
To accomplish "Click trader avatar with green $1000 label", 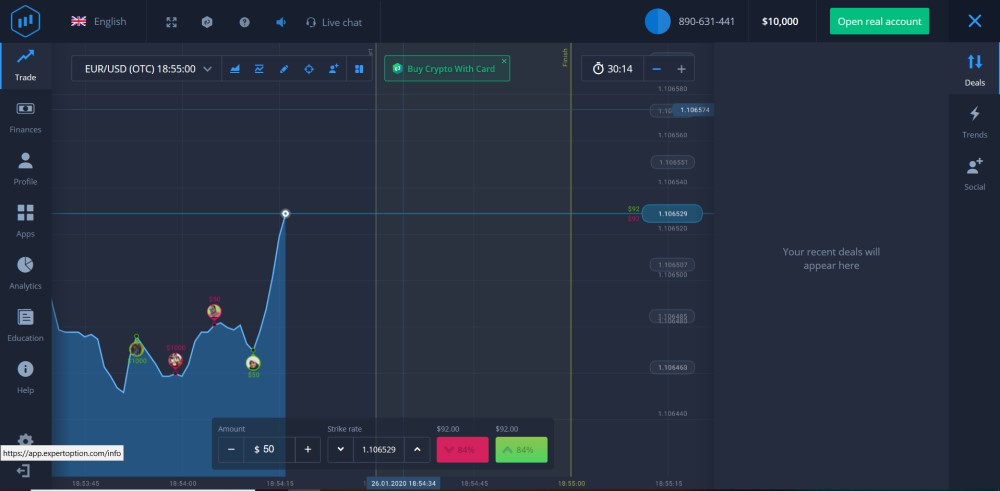I will 136,349.
